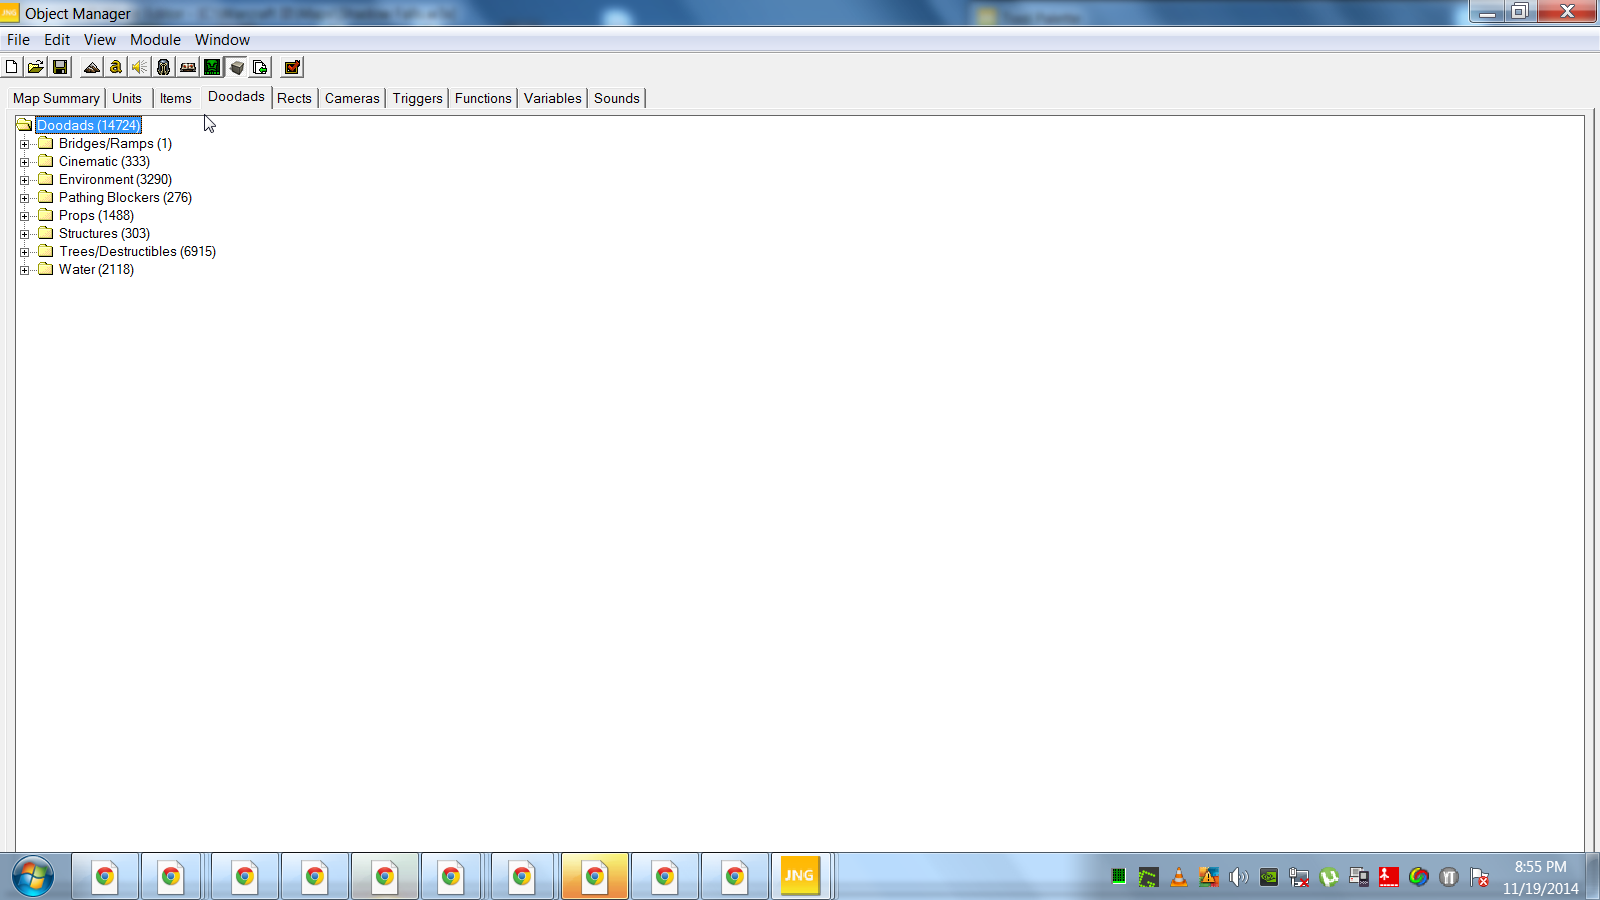1600x900 pixels.
Task: Click the Save floppy disk icon
Action: pos(60,67)
